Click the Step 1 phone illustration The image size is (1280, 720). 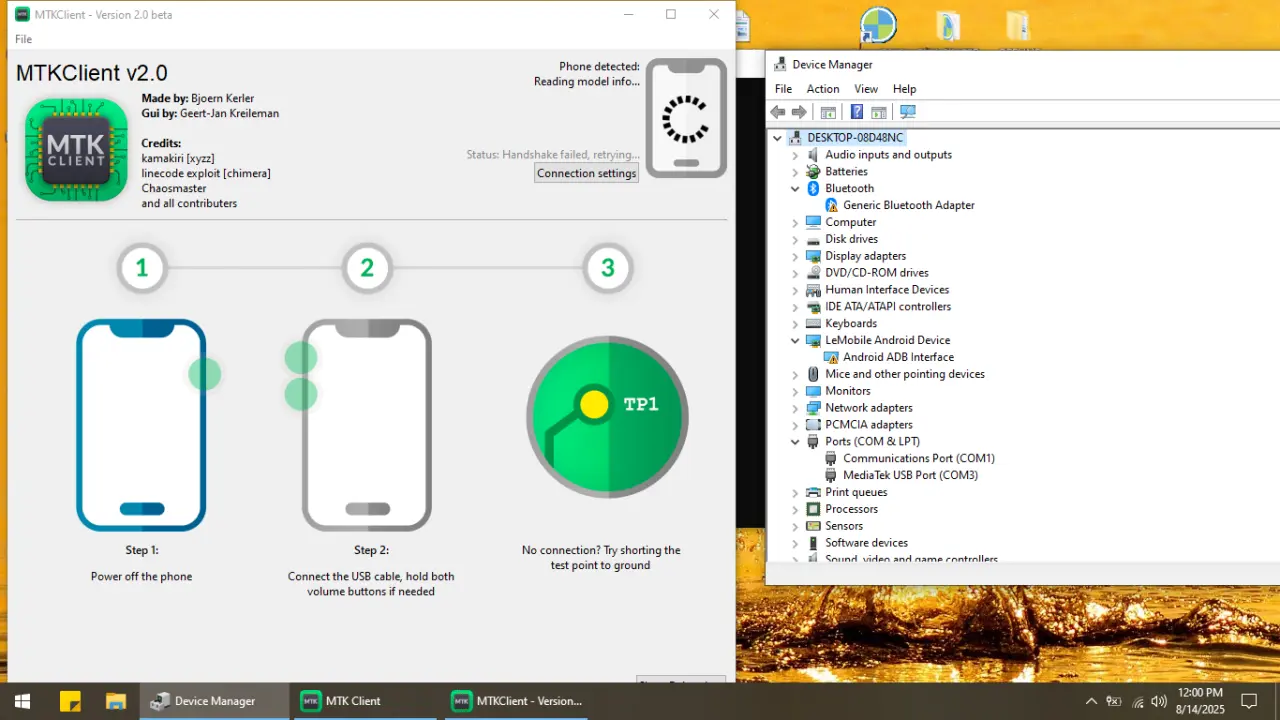pos(141,425)
